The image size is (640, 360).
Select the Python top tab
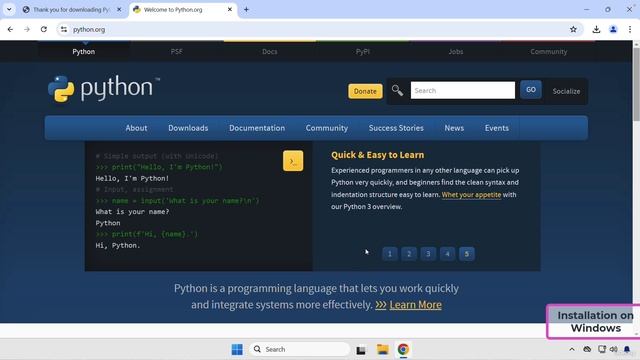tap(84, 51)
